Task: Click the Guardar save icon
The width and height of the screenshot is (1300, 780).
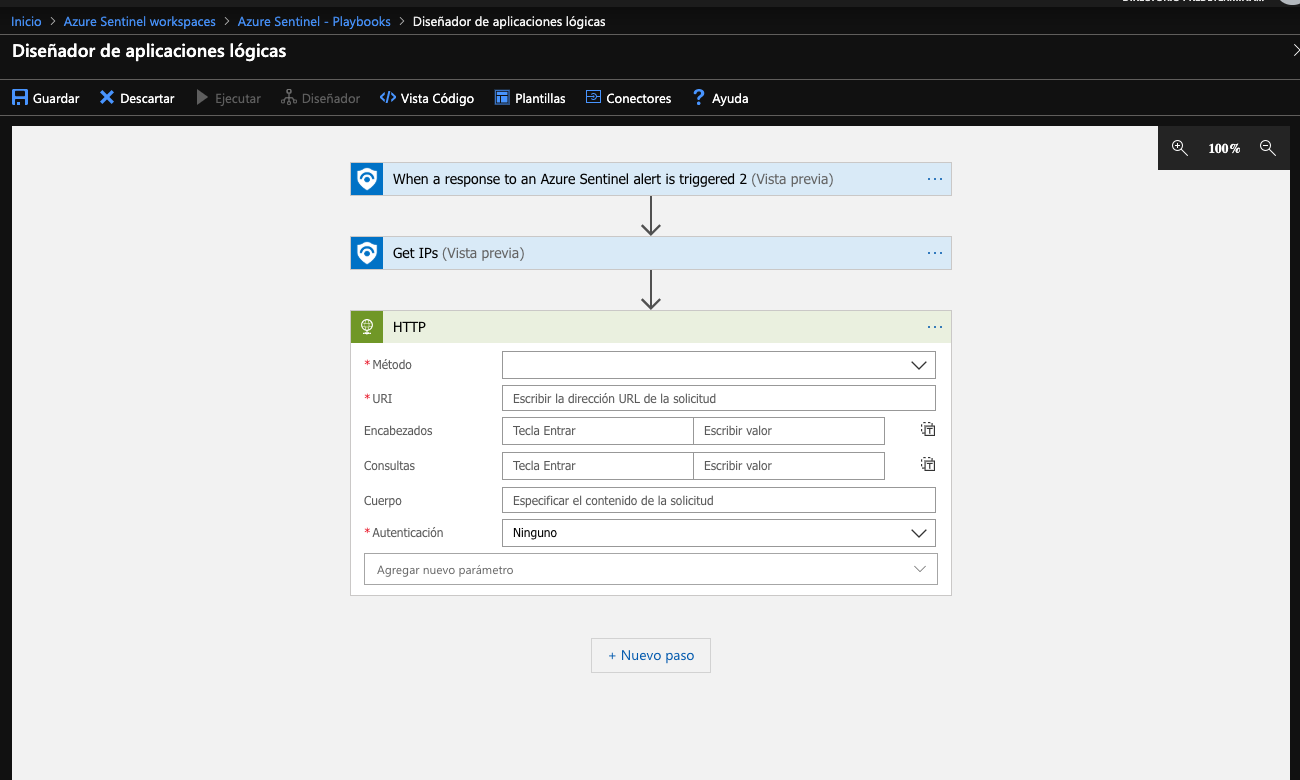Action: pos(20,98)
